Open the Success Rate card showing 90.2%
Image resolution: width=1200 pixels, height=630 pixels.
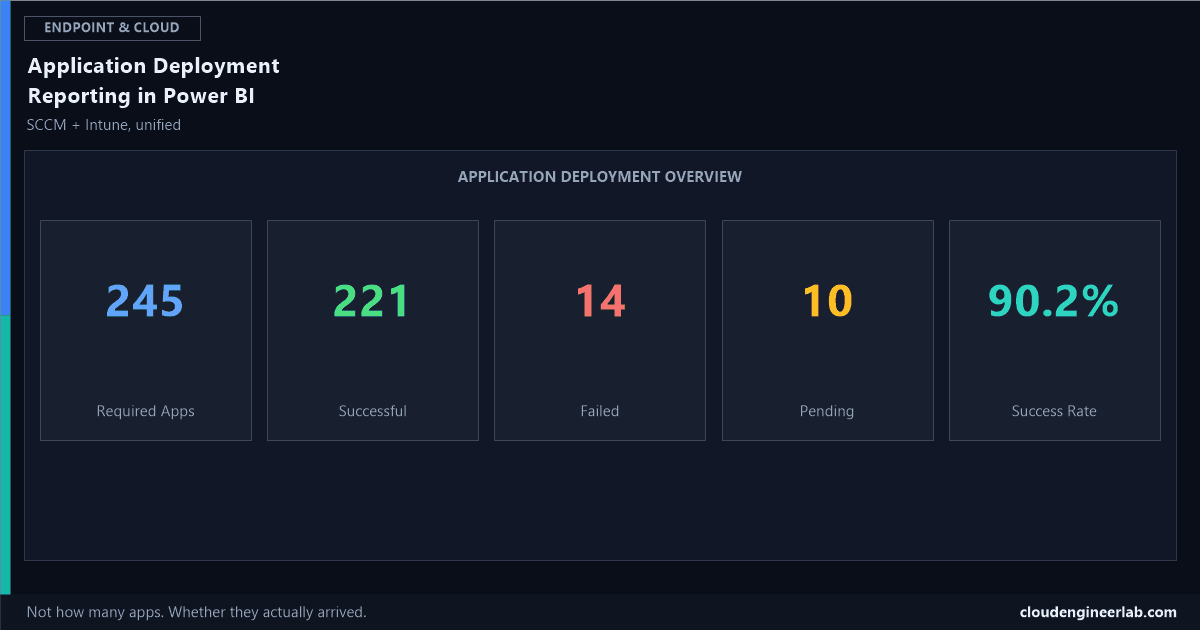coord(1054,330)
